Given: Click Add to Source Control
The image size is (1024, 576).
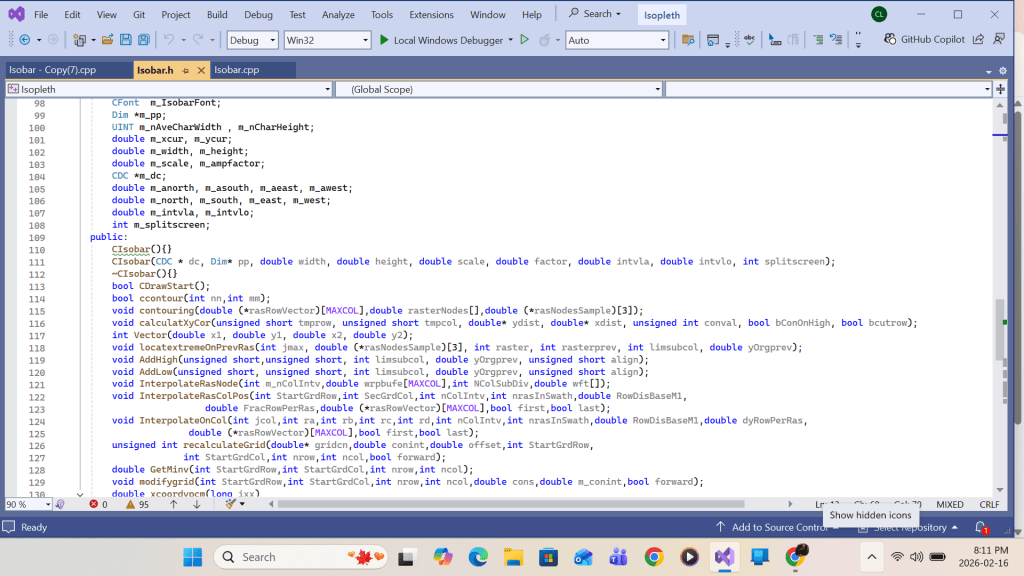Looking at the screenshot, I should click(771, 527).
